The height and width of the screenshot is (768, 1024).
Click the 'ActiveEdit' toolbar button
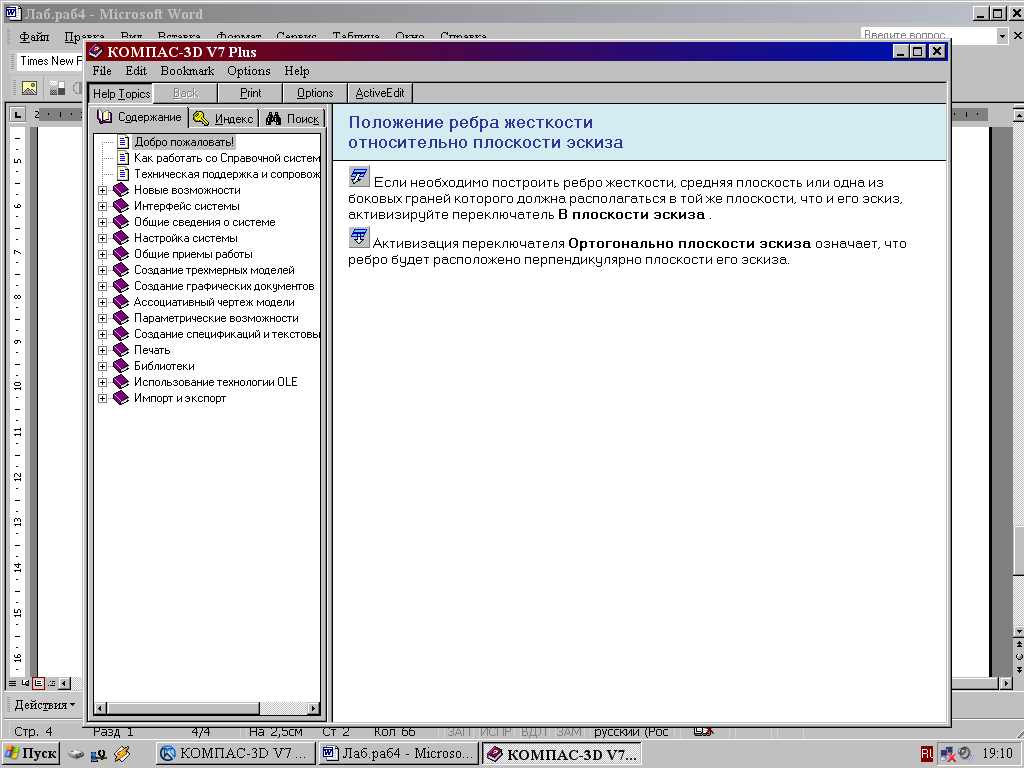379,93
